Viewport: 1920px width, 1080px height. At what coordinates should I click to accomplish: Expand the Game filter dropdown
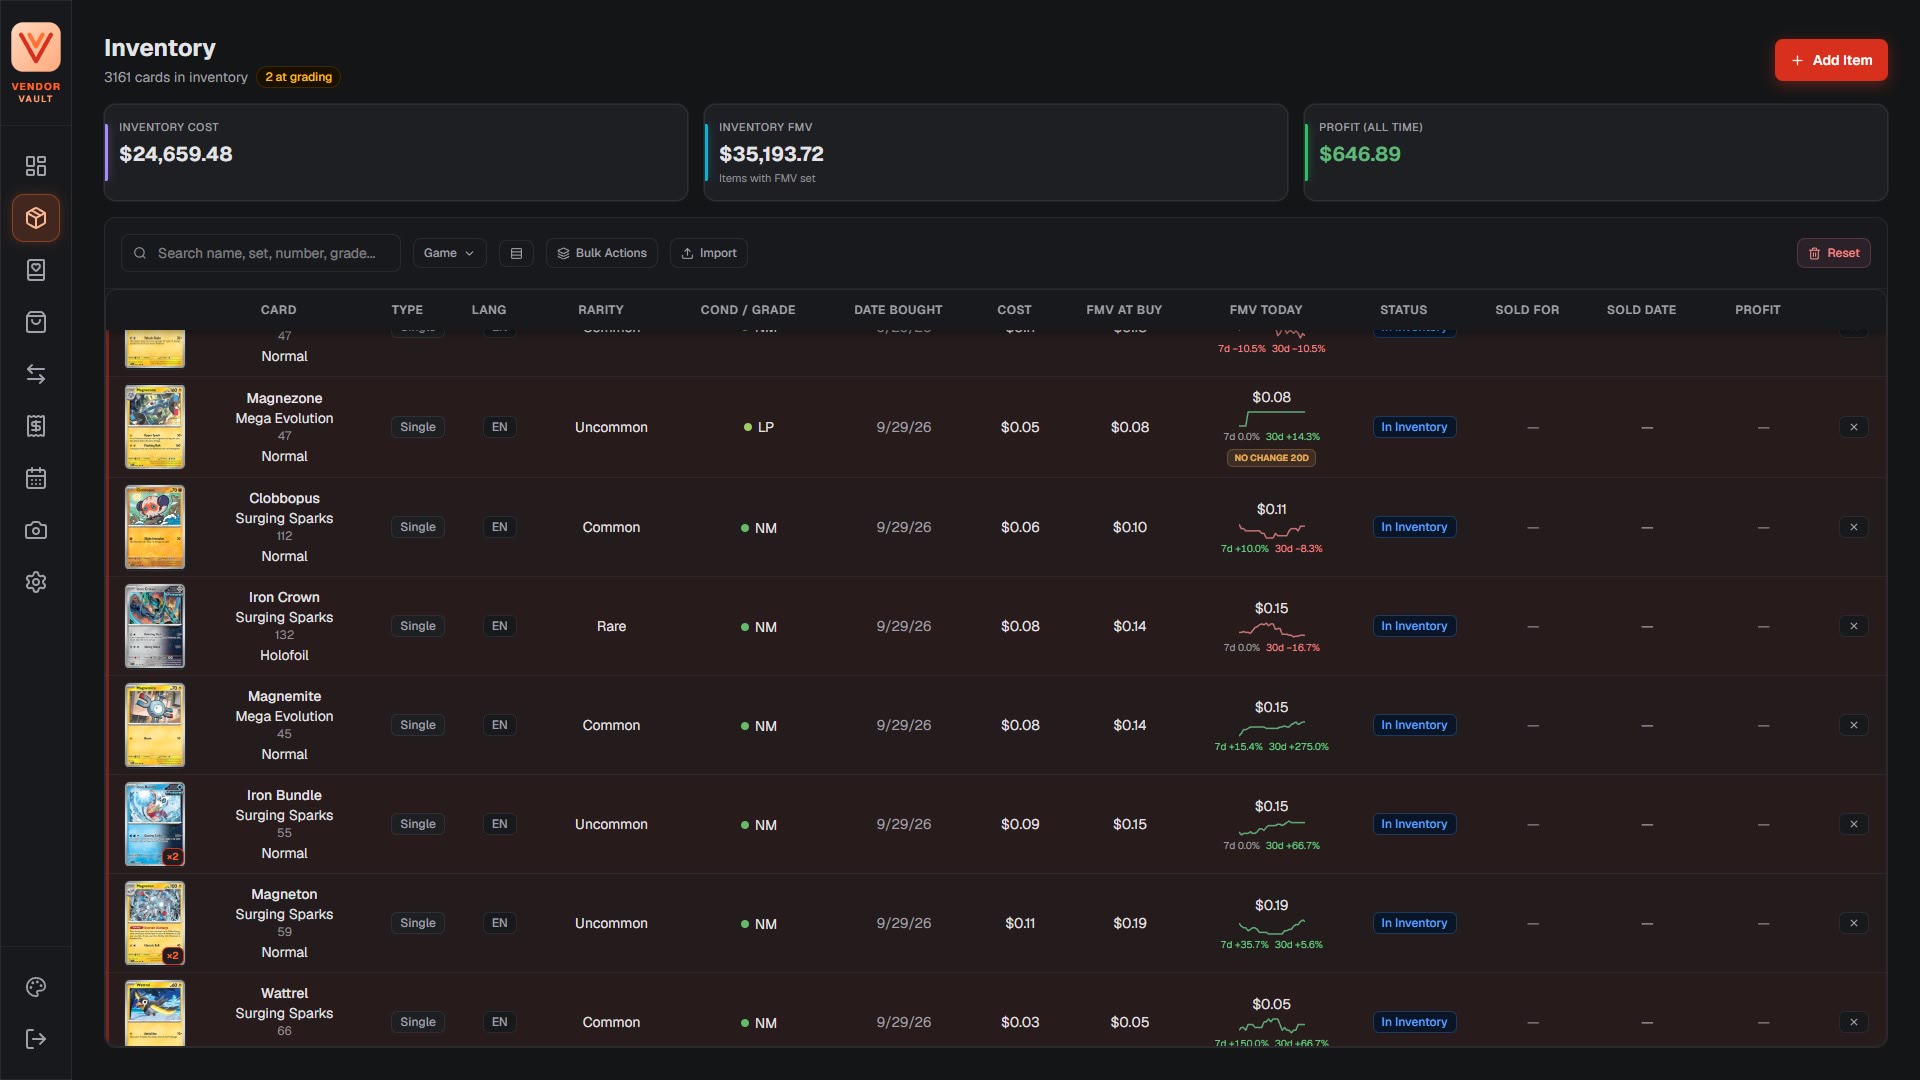pos(449,253)
